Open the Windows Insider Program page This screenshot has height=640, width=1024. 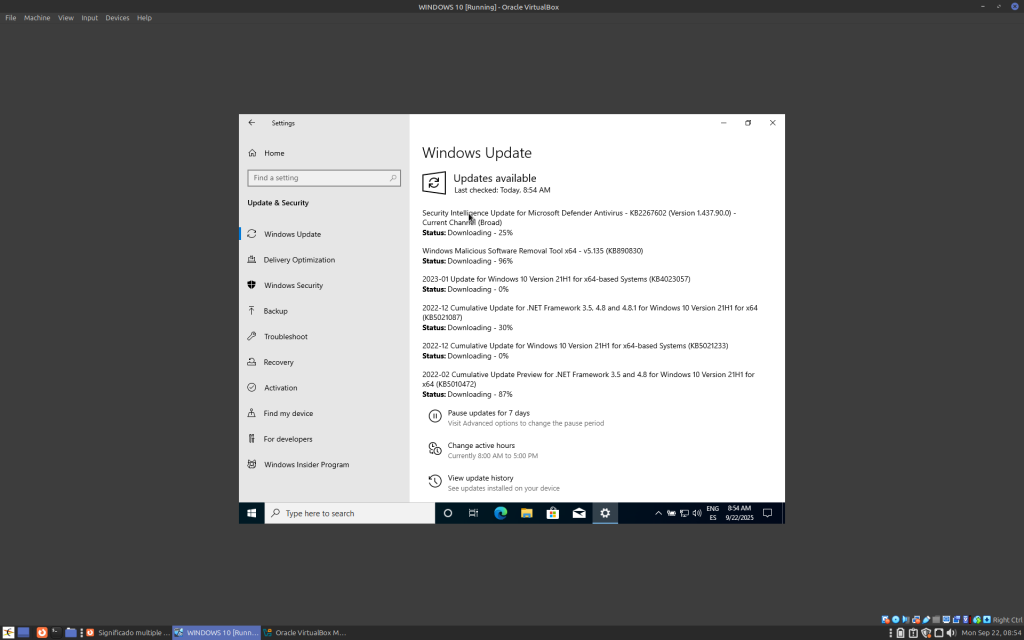[306, 465]
